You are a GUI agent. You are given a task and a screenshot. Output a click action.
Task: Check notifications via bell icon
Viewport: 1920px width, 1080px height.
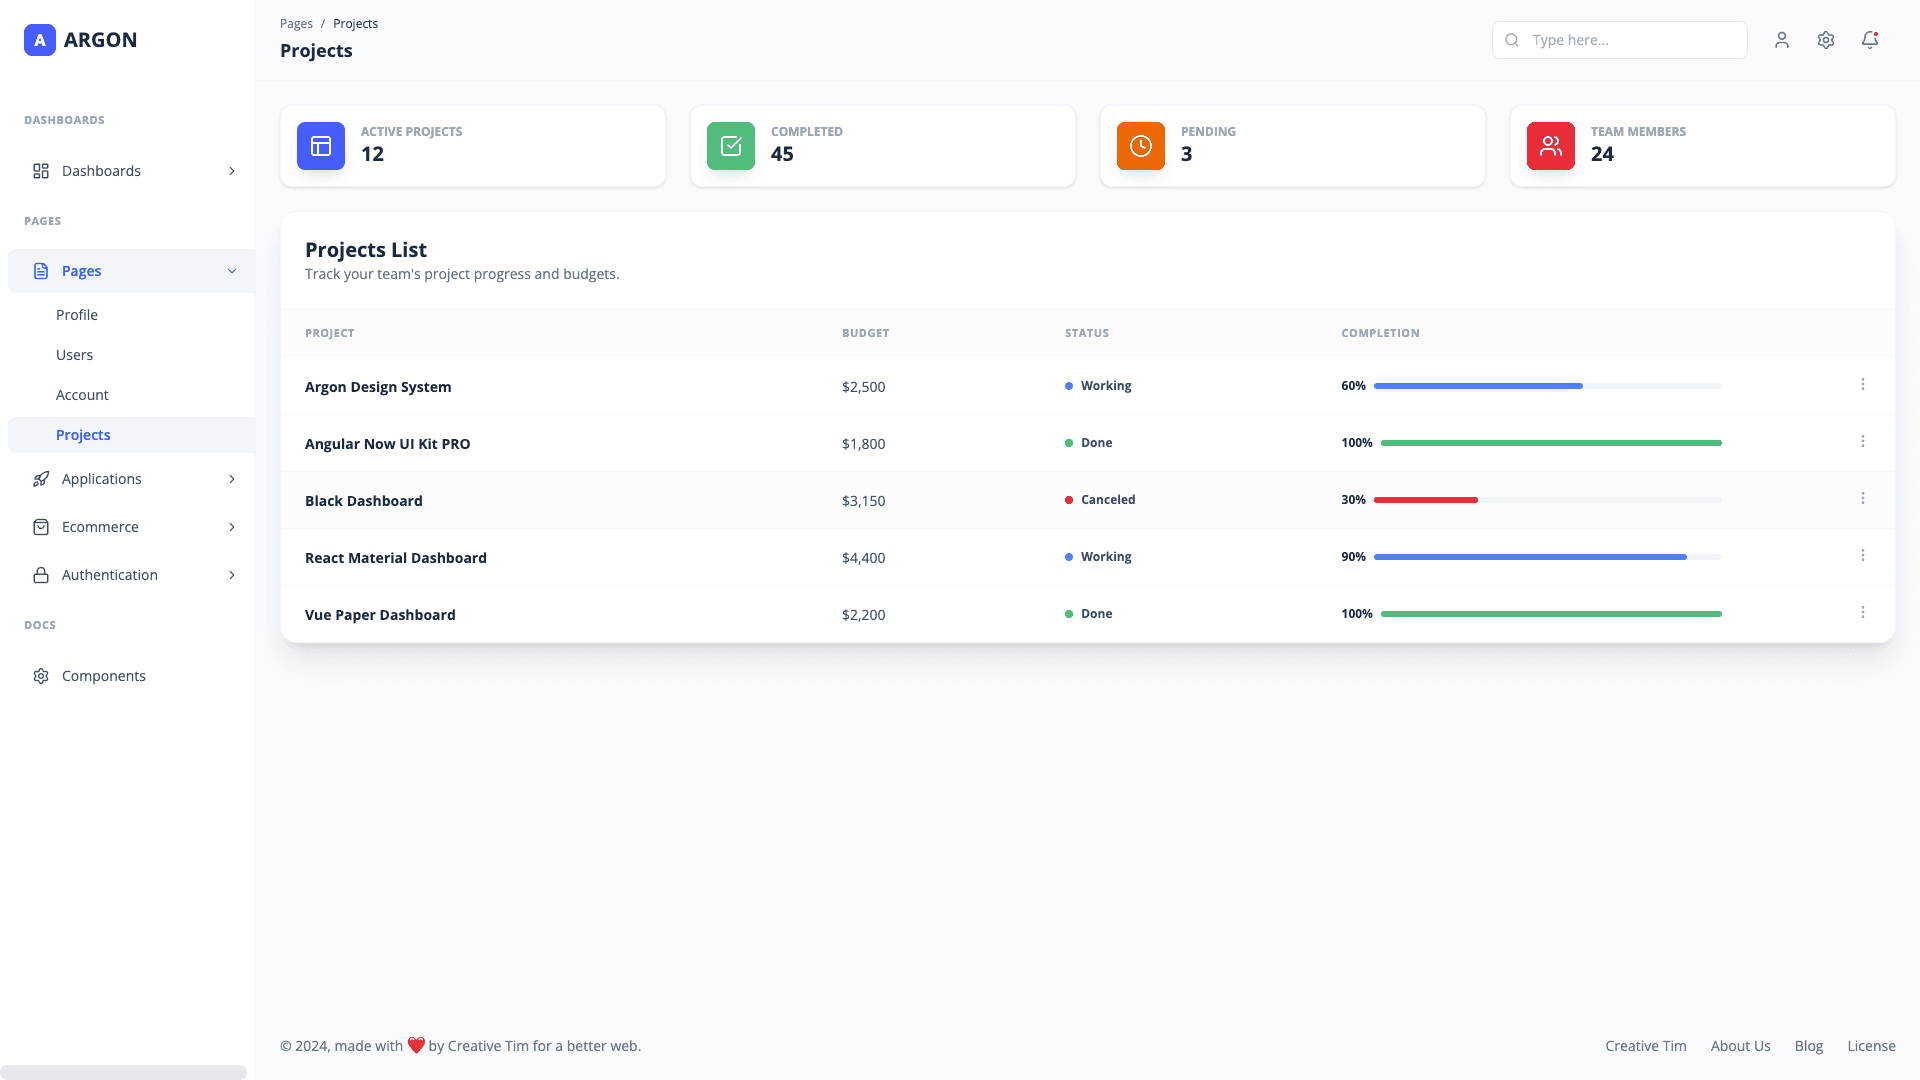[x=1870, y=40]
